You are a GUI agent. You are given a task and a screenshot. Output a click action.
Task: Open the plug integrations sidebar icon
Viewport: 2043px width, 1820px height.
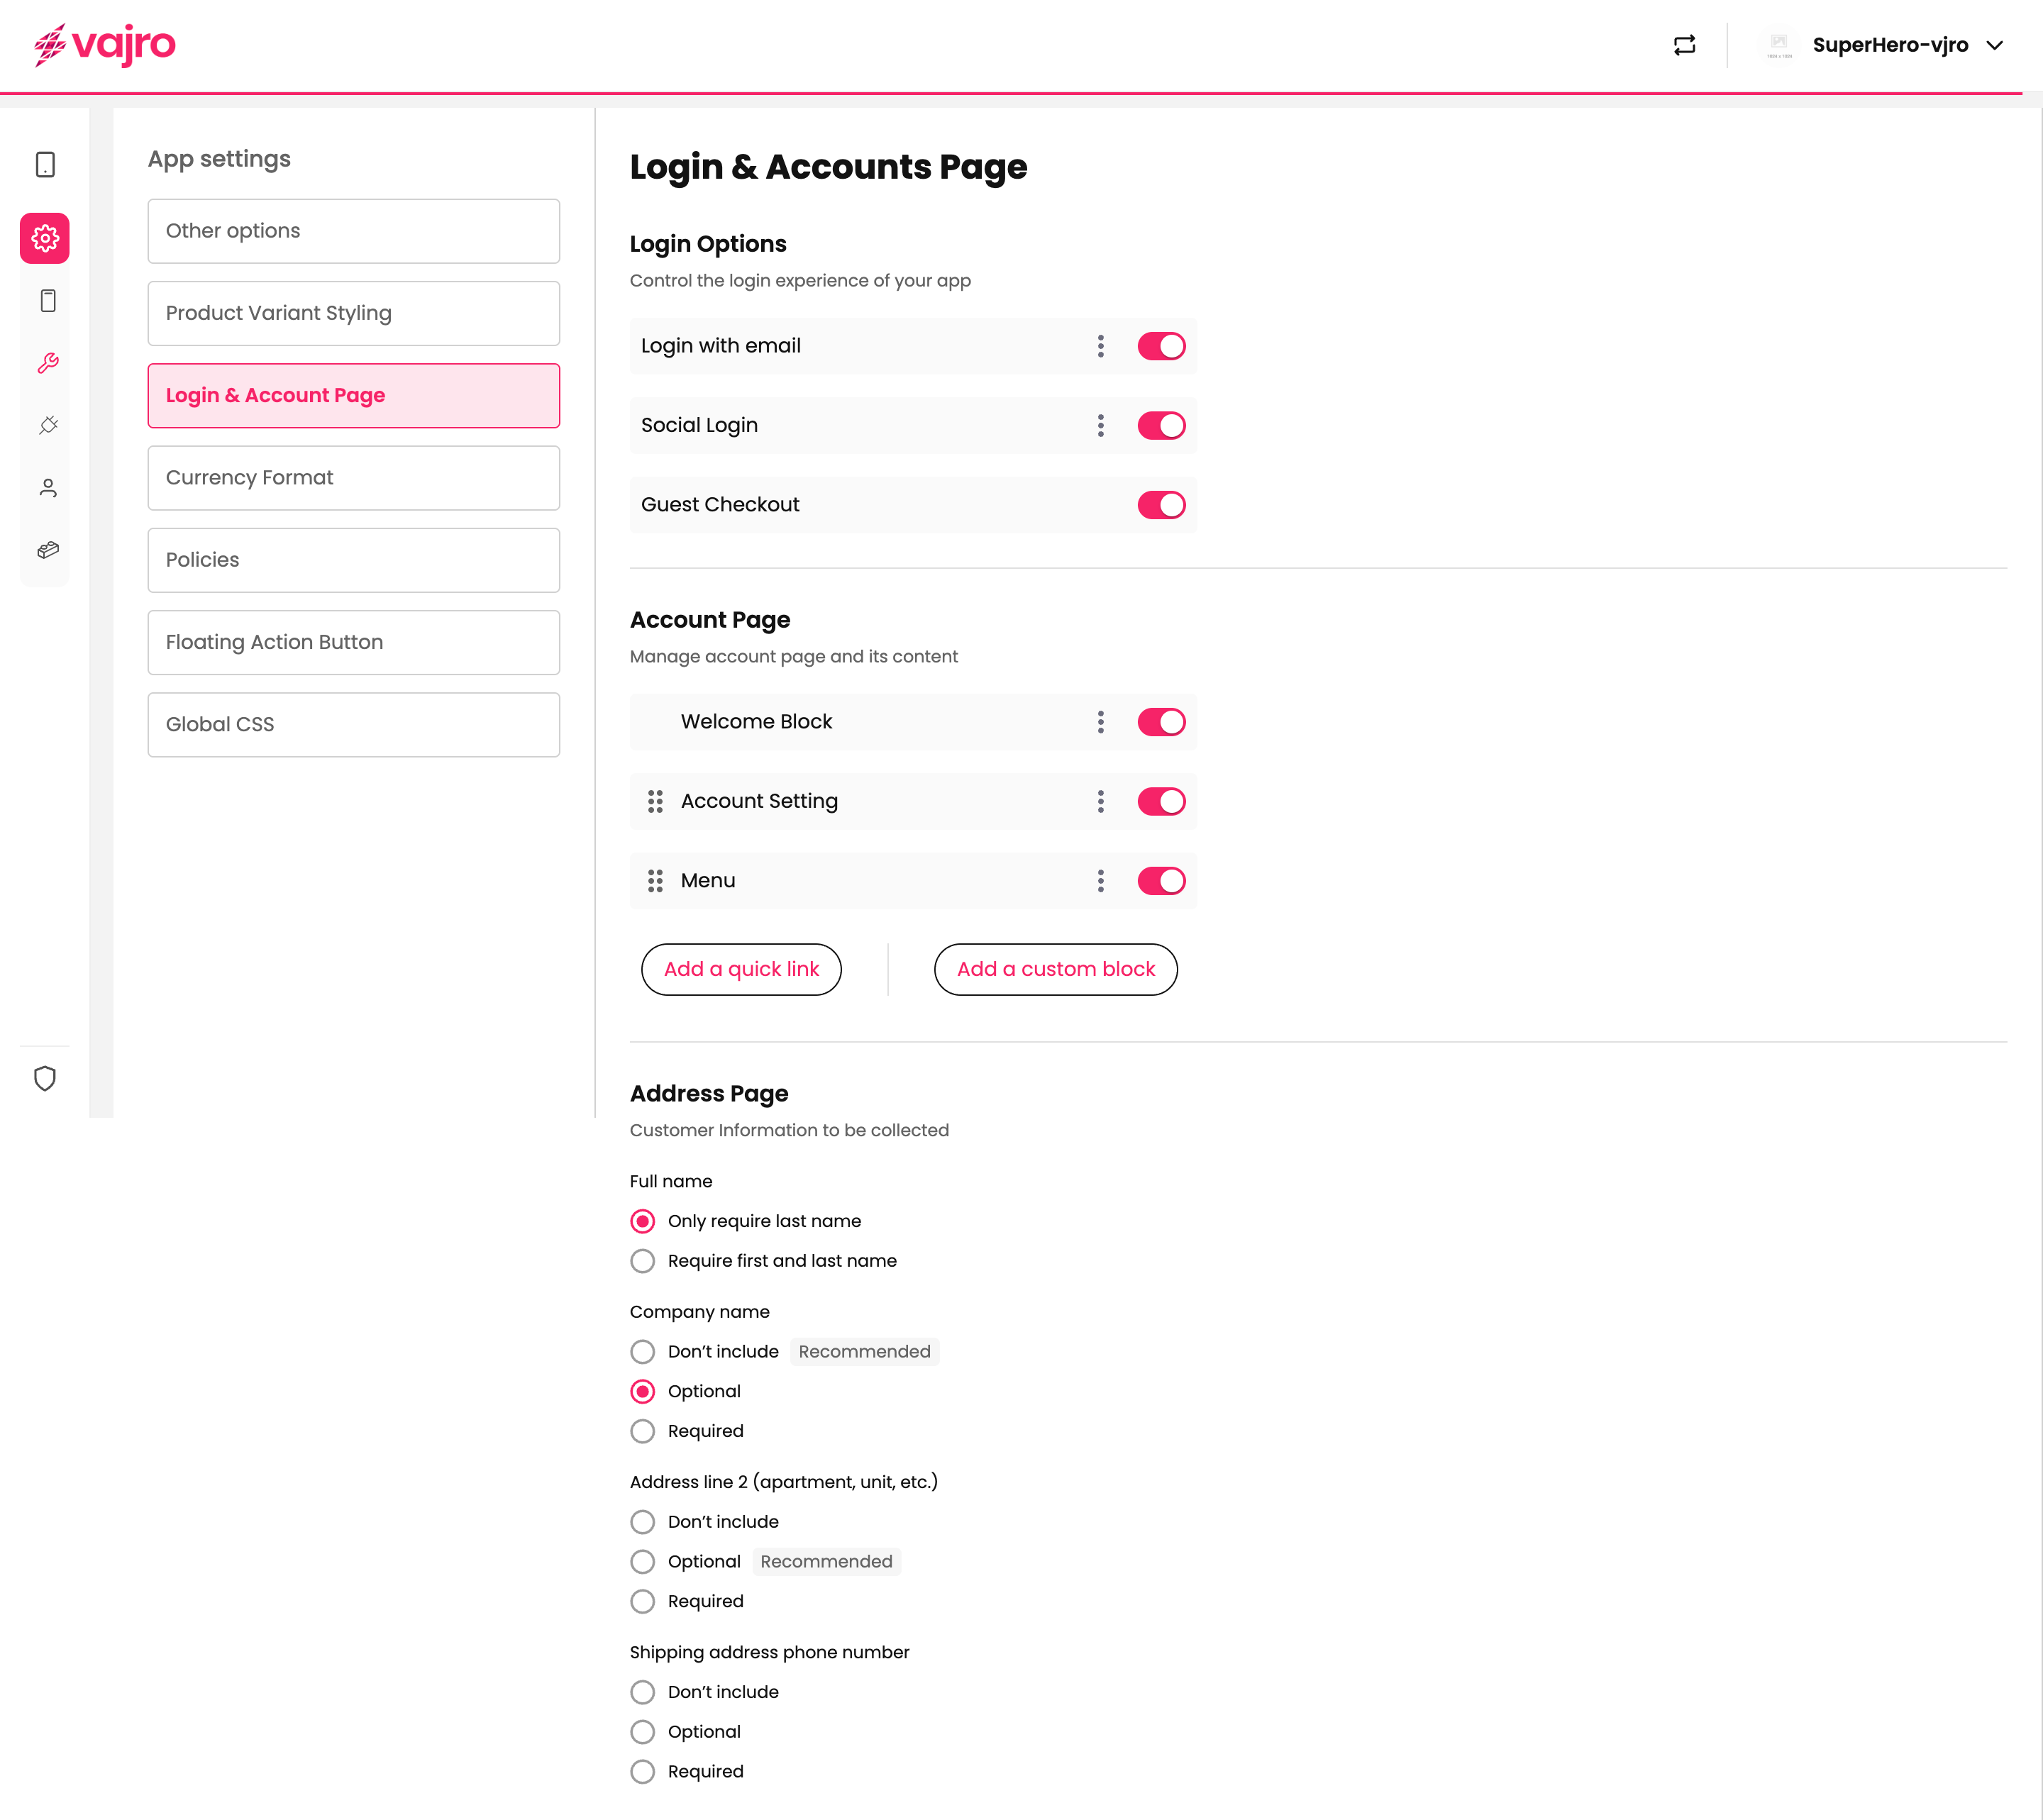point(47,425)
